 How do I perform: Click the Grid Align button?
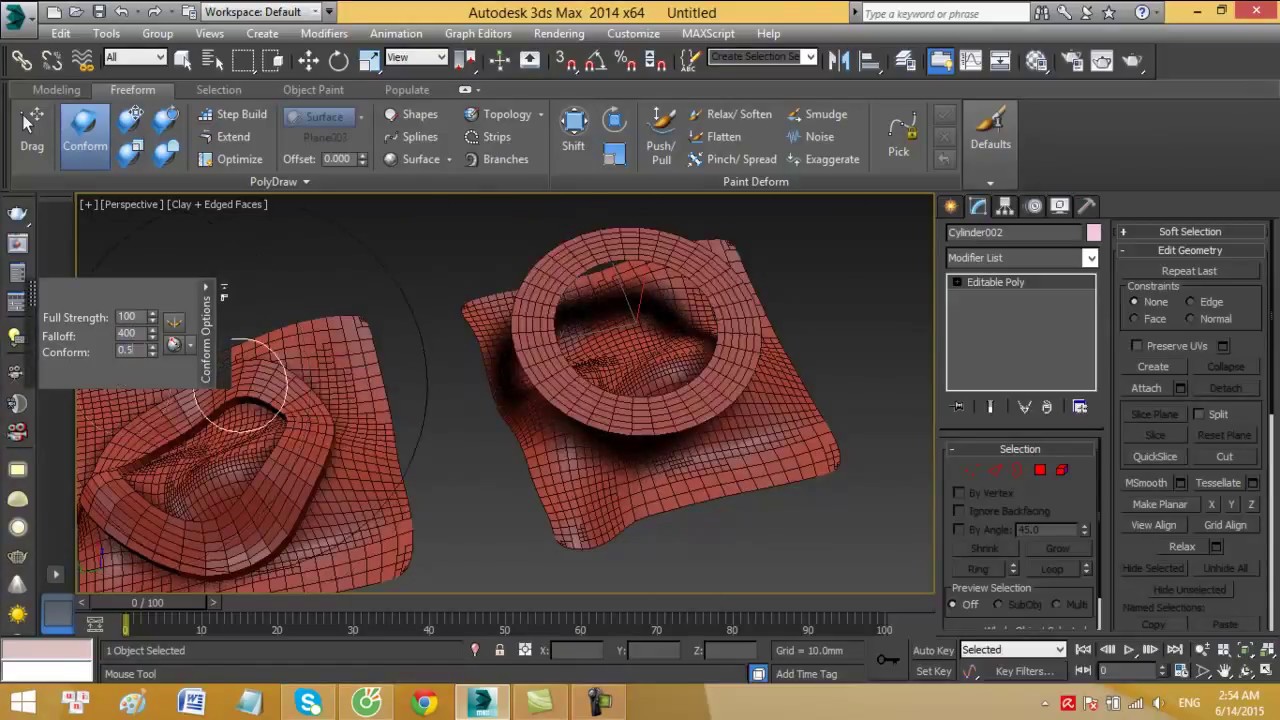coord(1225,525)
